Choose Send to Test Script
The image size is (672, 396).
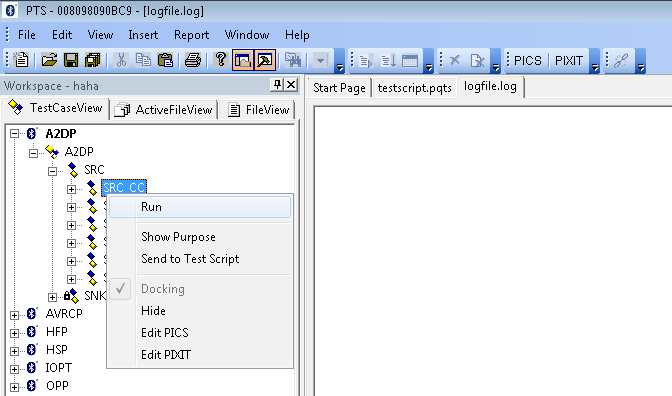(200, 259)
